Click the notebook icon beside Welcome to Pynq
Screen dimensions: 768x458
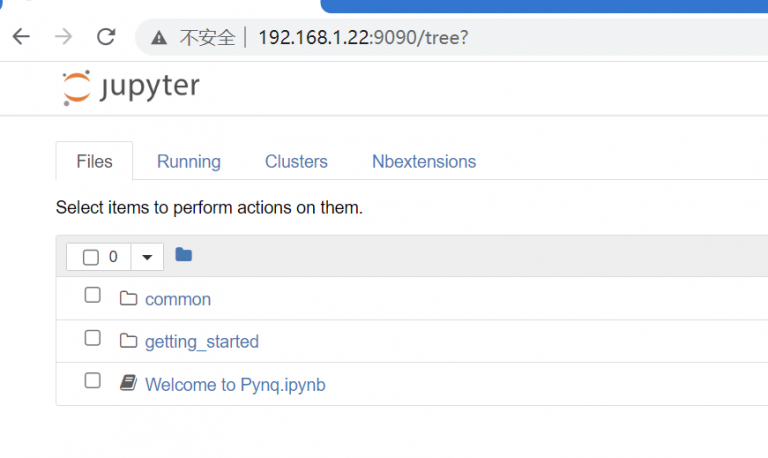tap(128, 383)
